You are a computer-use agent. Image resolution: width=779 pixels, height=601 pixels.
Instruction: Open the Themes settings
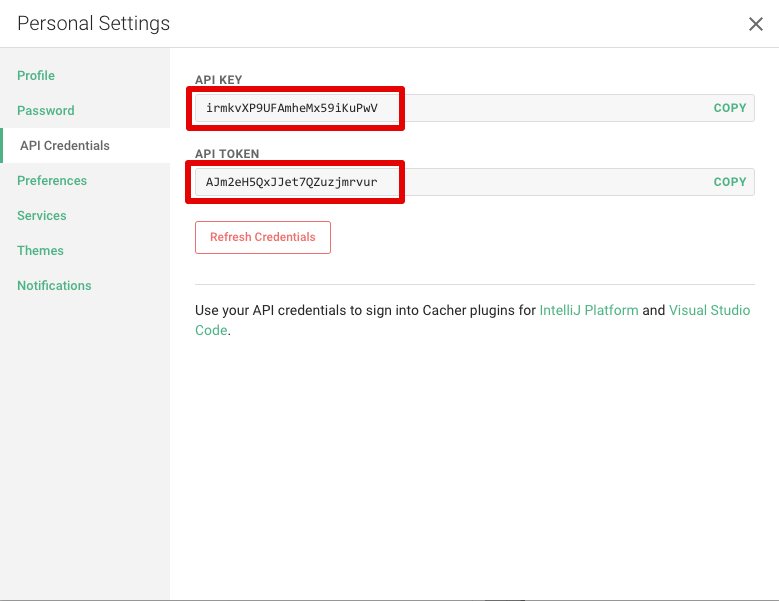40,251
